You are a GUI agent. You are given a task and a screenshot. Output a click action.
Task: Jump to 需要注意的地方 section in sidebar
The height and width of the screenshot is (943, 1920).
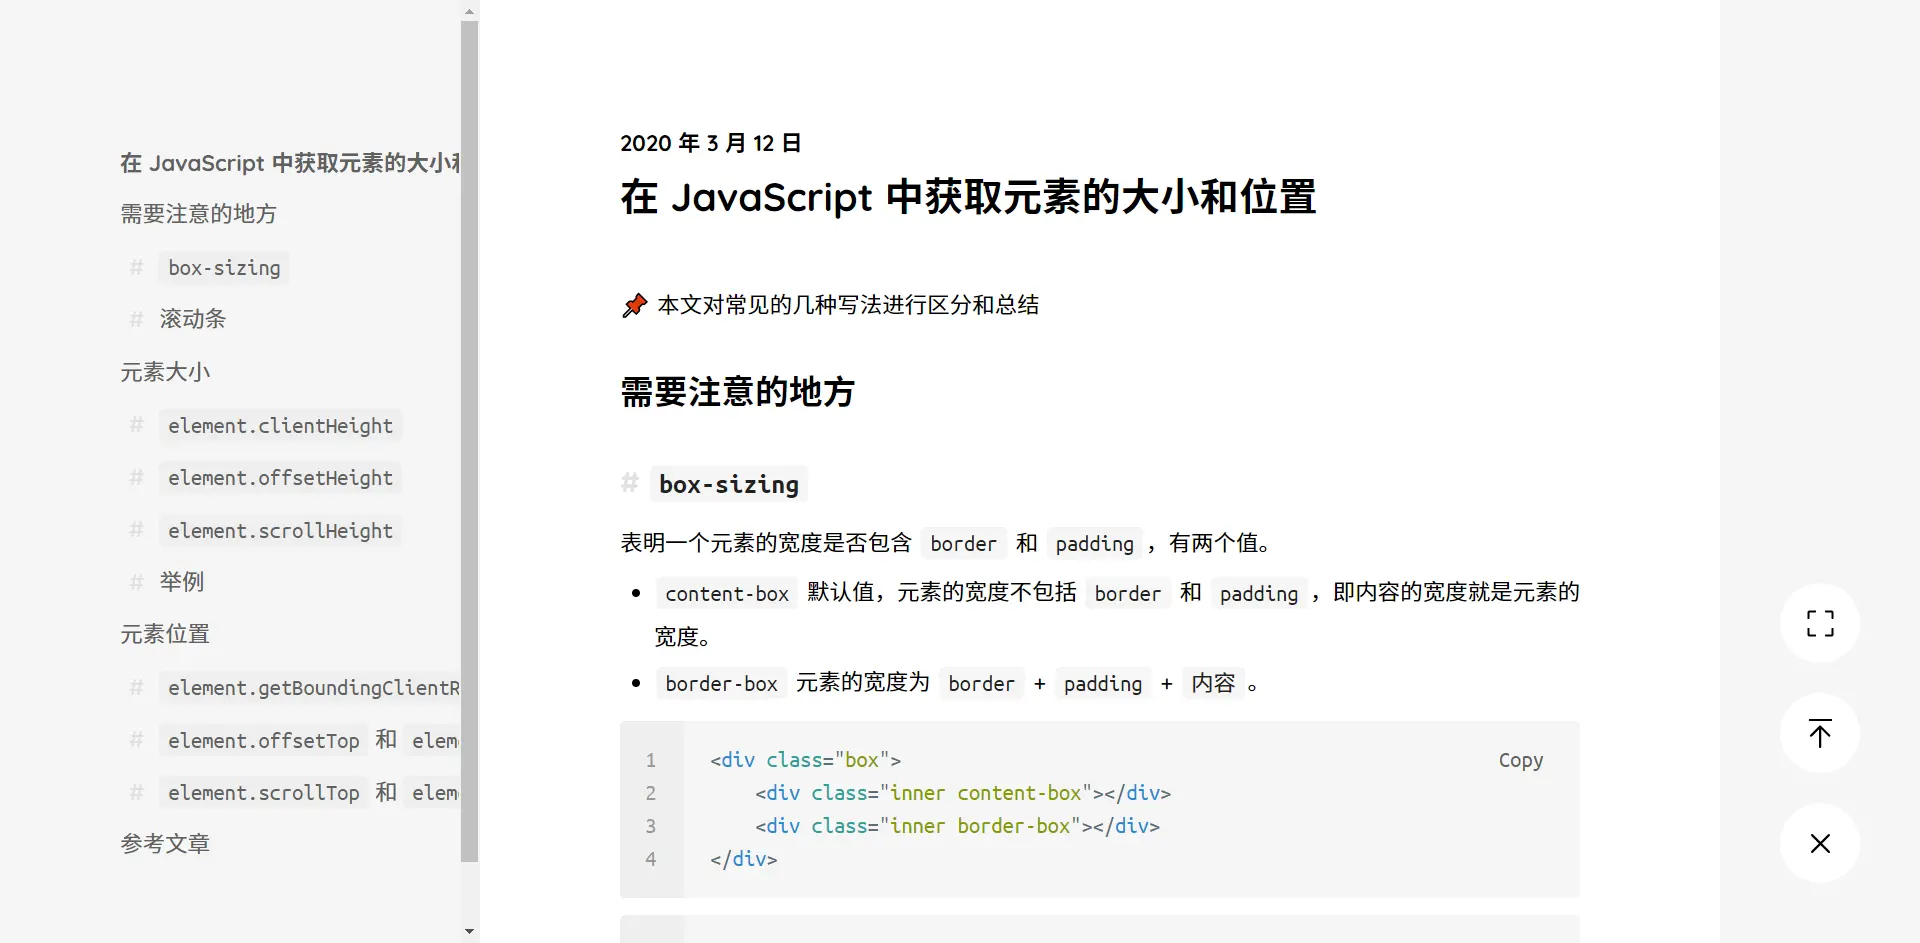(x=198, y=214)
